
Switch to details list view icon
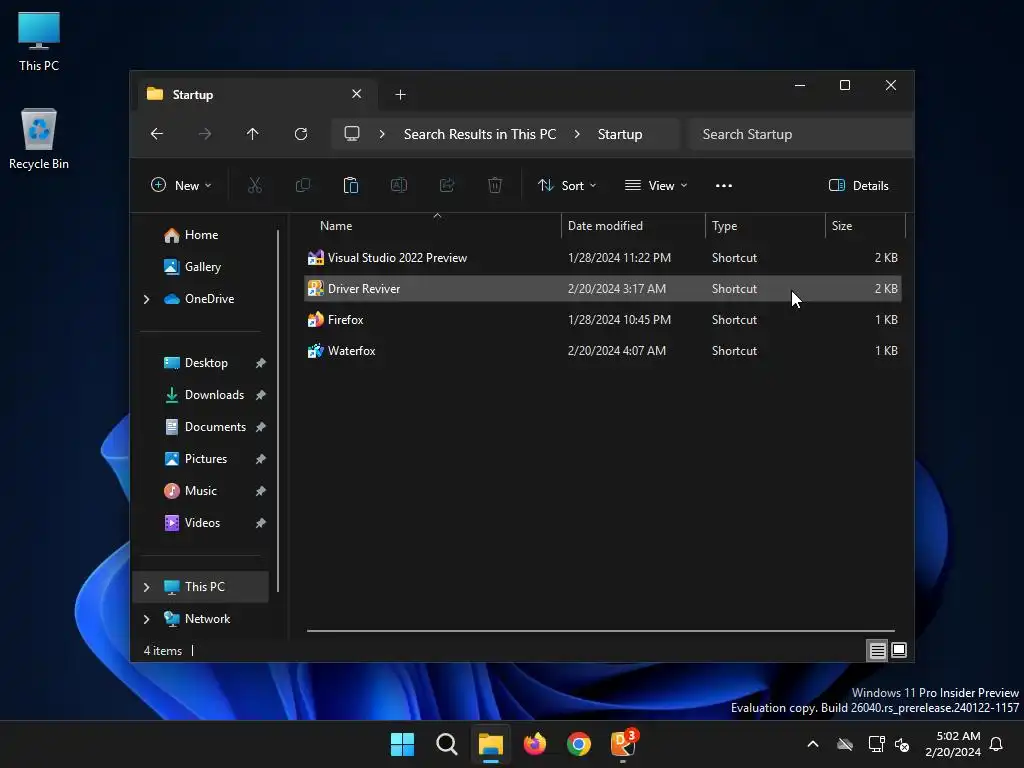[877, 650]
